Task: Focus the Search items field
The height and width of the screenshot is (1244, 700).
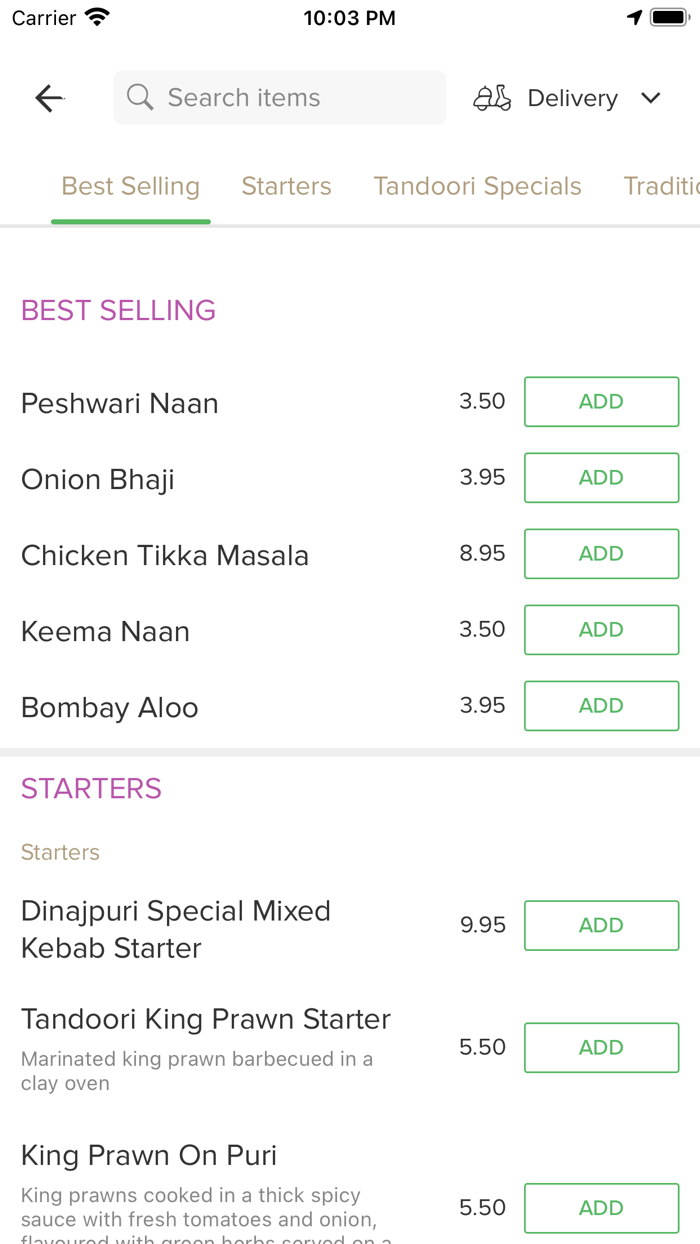Action: coord(290,98)
